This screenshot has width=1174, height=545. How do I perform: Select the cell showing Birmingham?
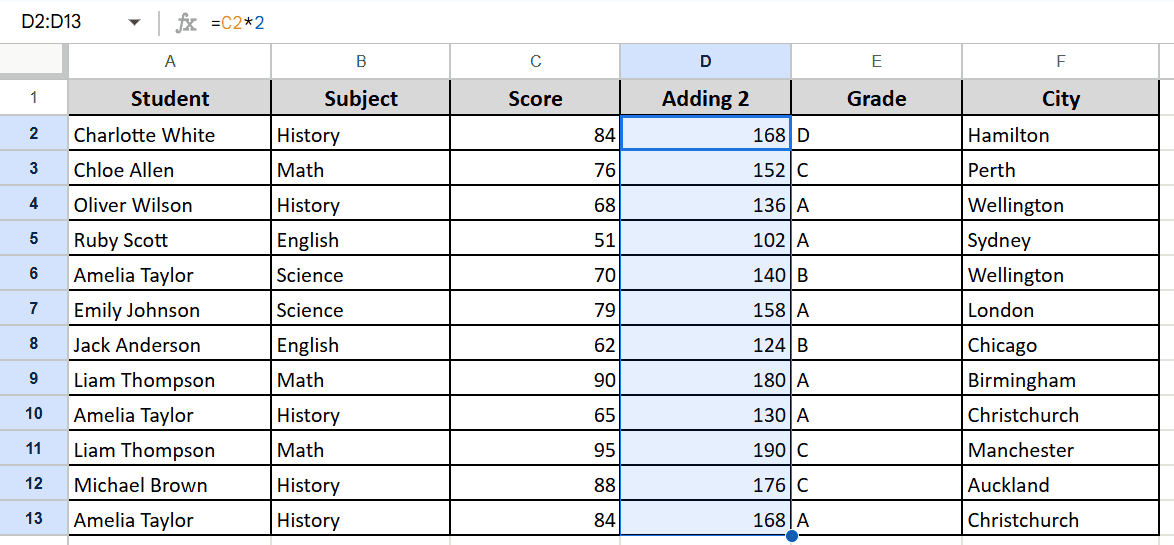point(1060,380)
